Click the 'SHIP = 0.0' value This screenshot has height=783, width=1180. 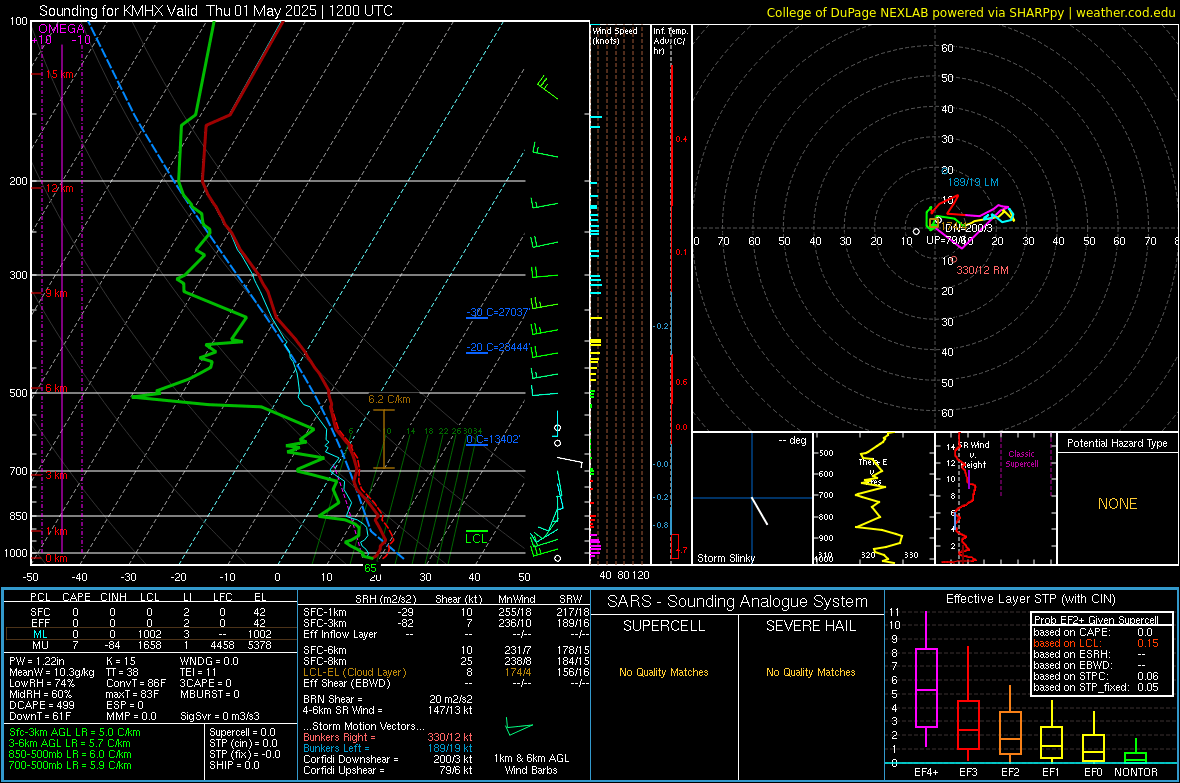tap(234, 765)
